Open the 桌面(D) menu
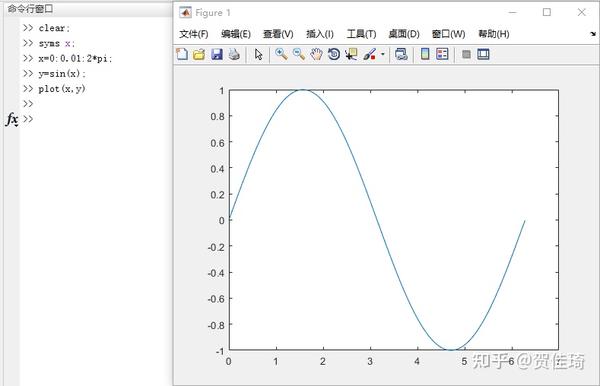The image size is (600, 386). (404, 34)
